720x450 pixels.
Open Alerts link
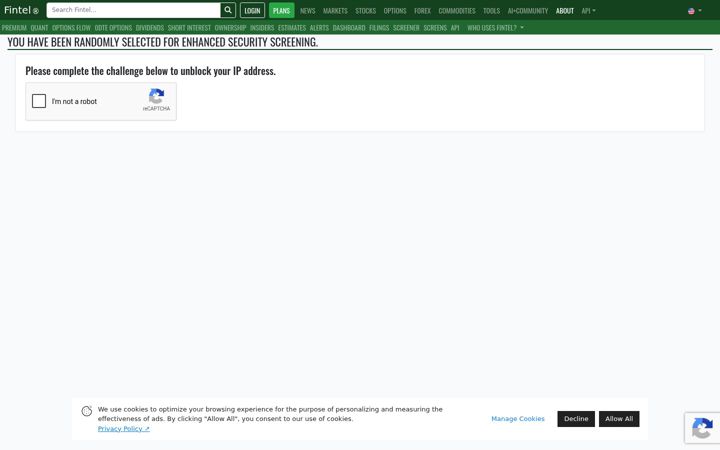pyautogui.click(x=319, y=28)
